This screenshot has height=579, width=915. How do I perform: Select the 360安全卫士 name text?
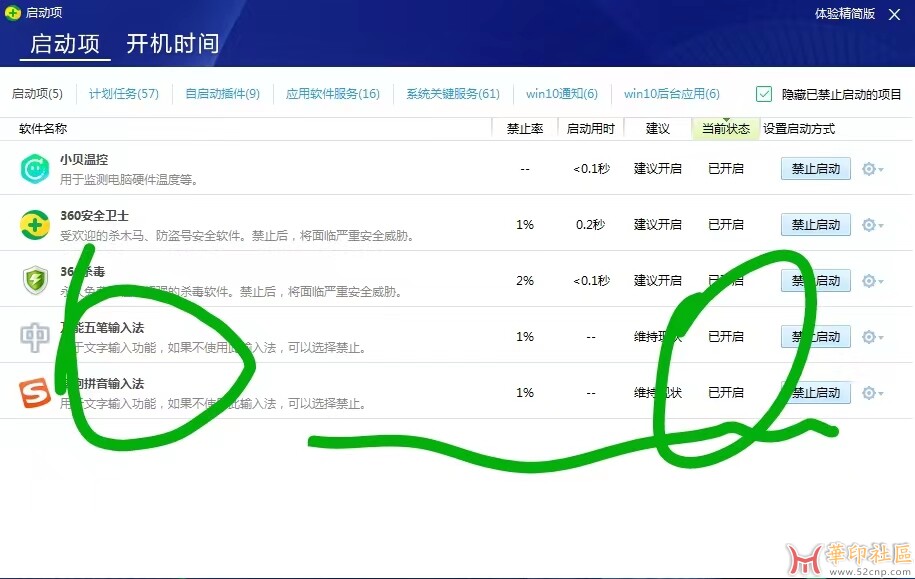pyautogui.click(x=95, y=215)
